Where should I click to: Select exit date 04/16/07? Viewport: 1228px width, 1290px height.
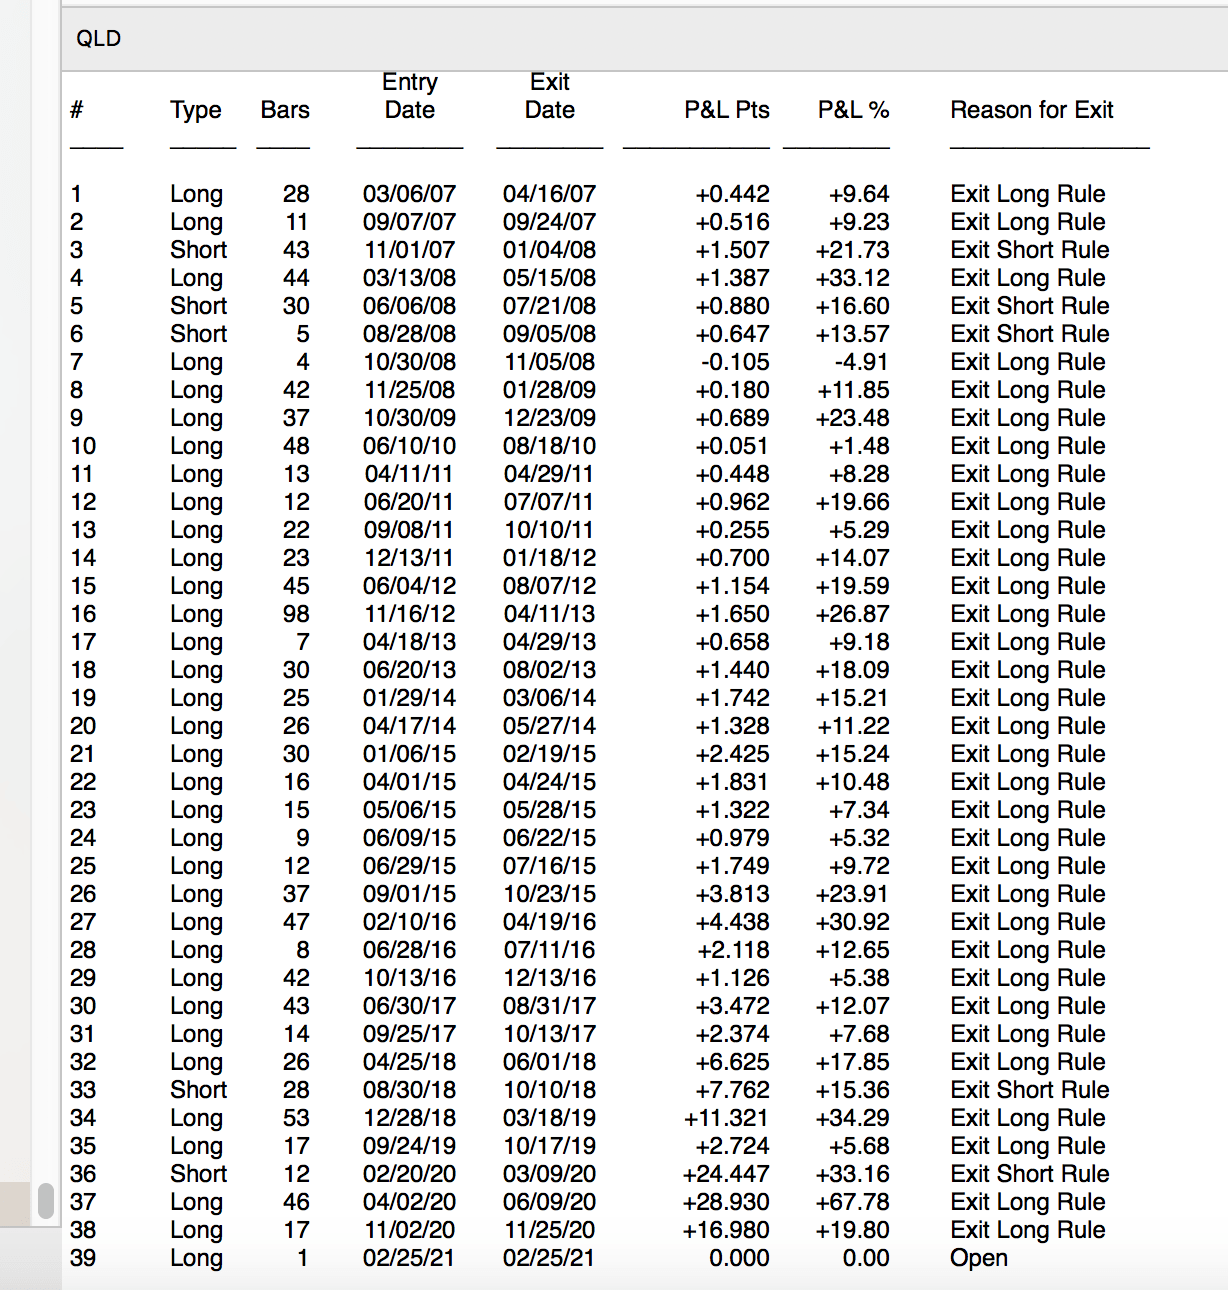(549, 194)
